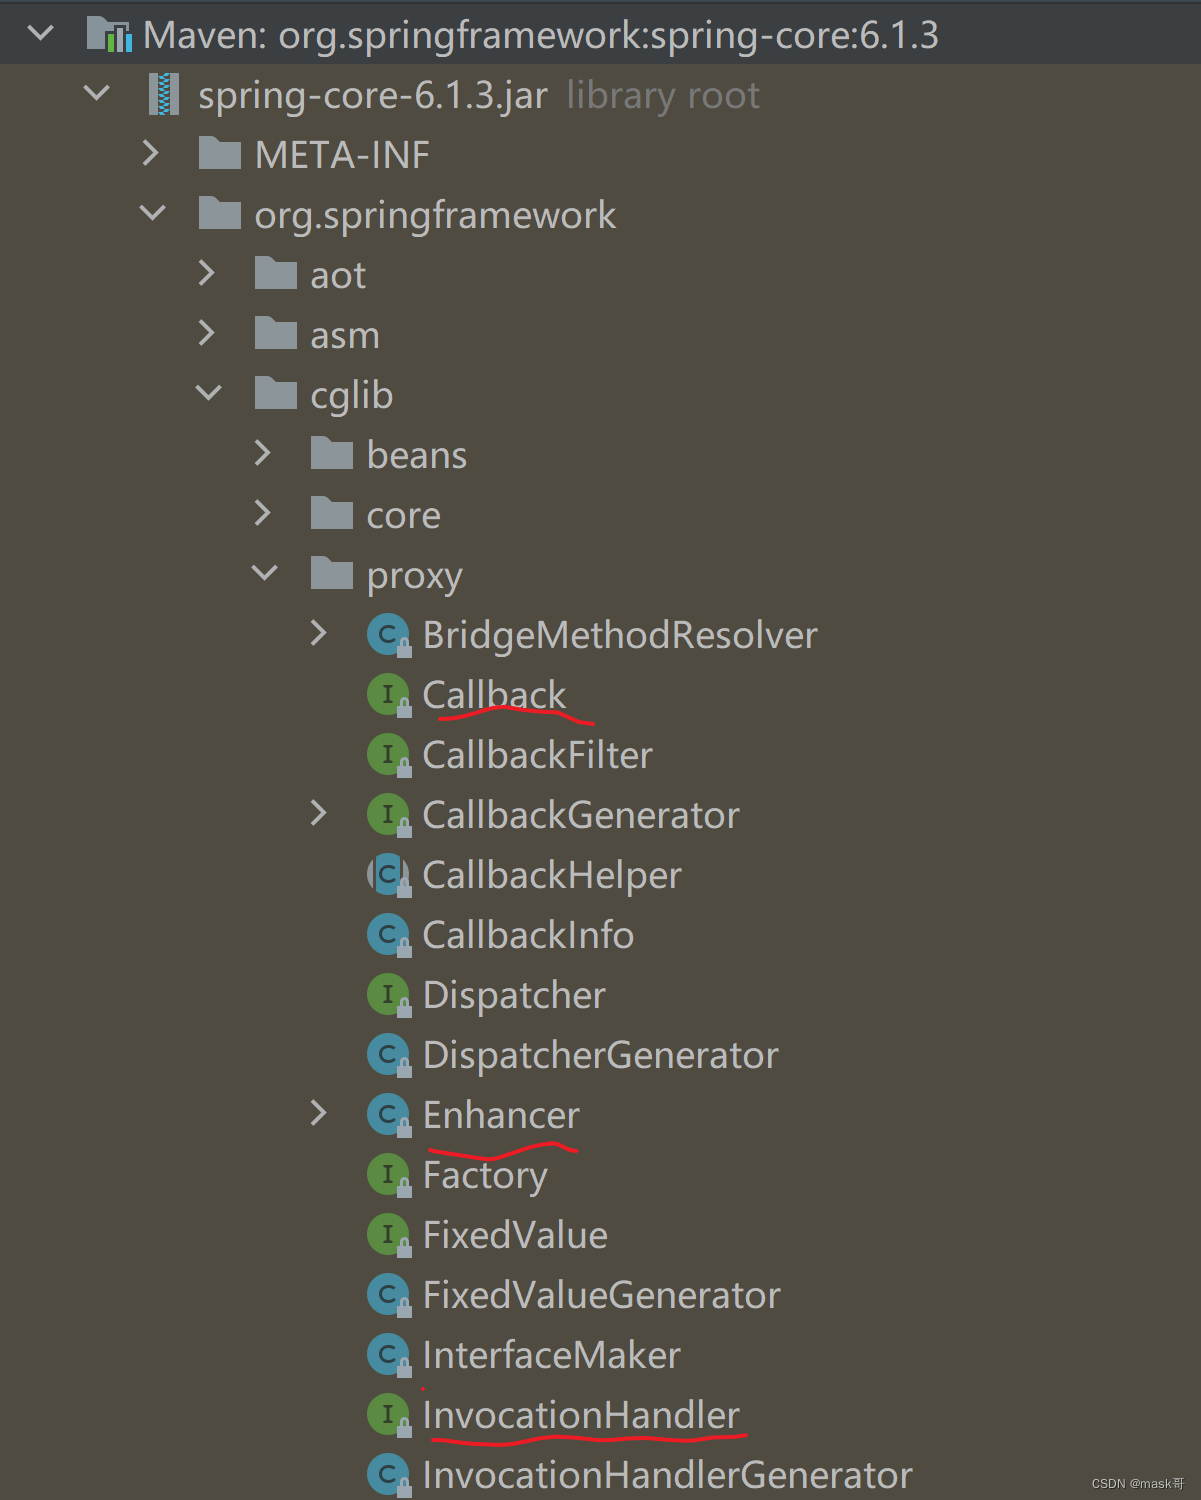Click the class icon next to BridgeMethodResolver
The height and width of the screenshot is (1500, 1201).
pos(388,634)
